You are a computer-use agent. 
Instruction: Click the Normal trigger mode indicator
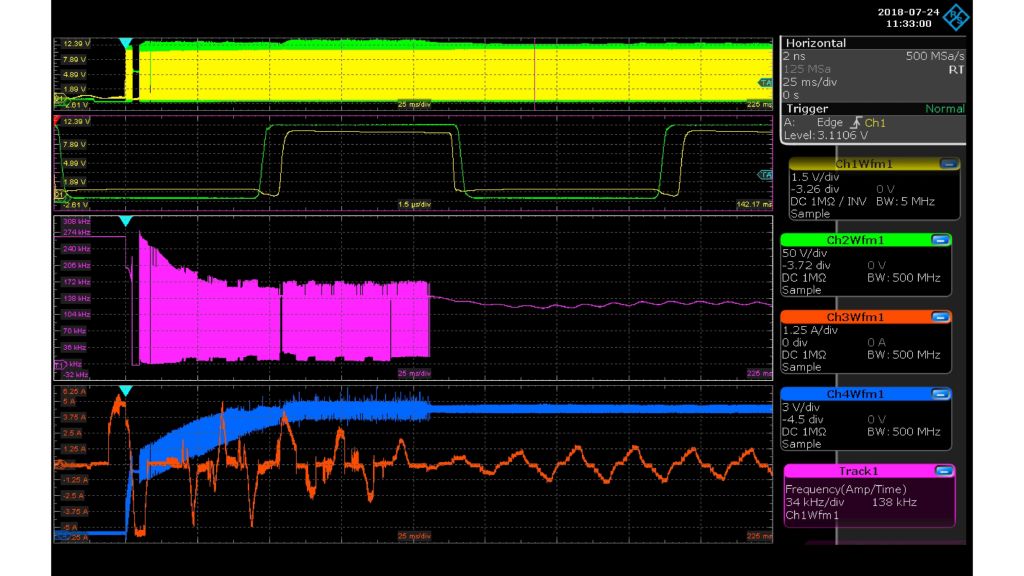tap(944, 109)
